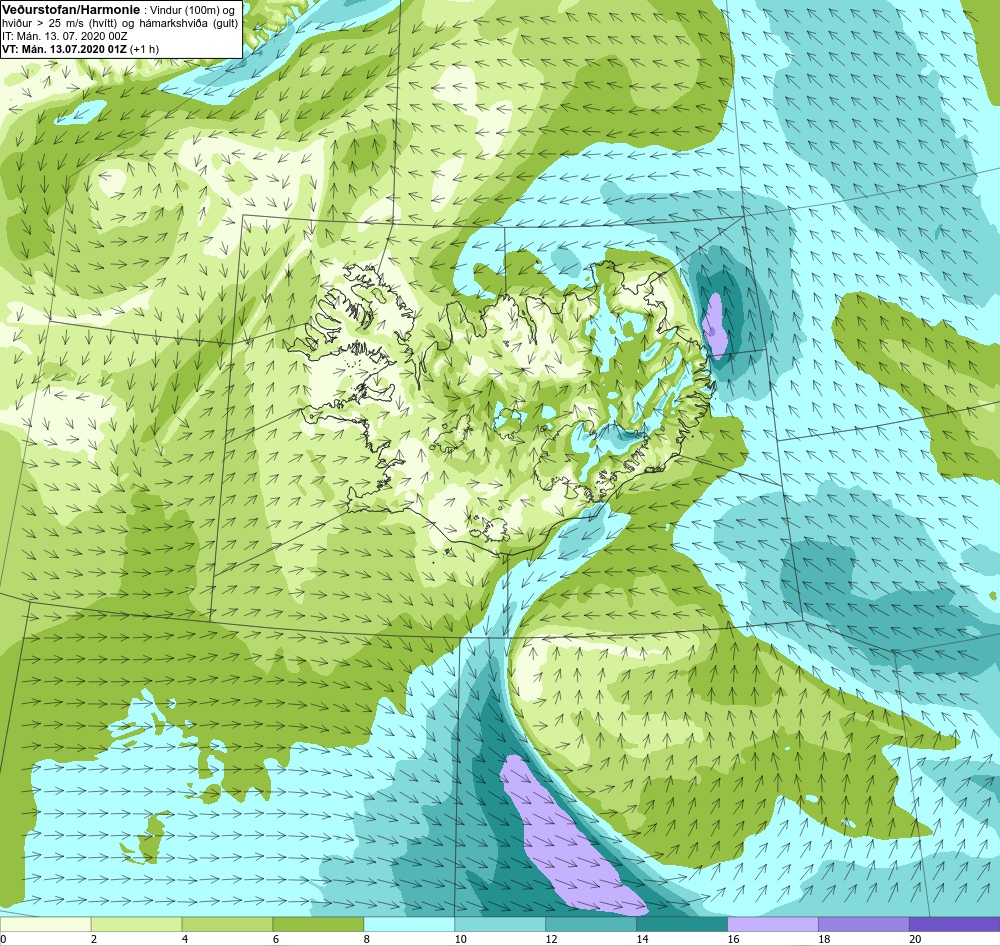Click the legend scale label "10"
The width and height of the screenshot is (1000, 946).
[x=460, y=939]
